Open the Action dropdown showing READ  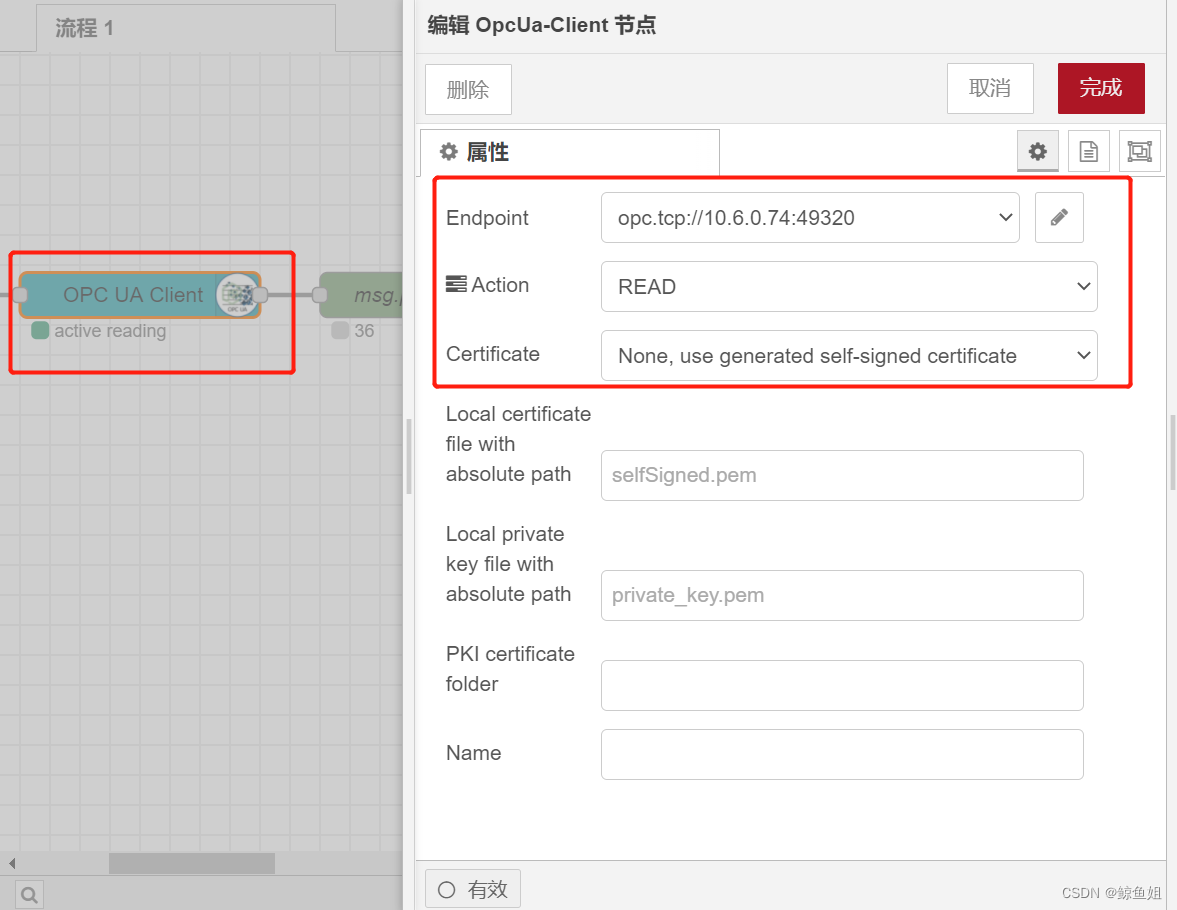point(849,287)
